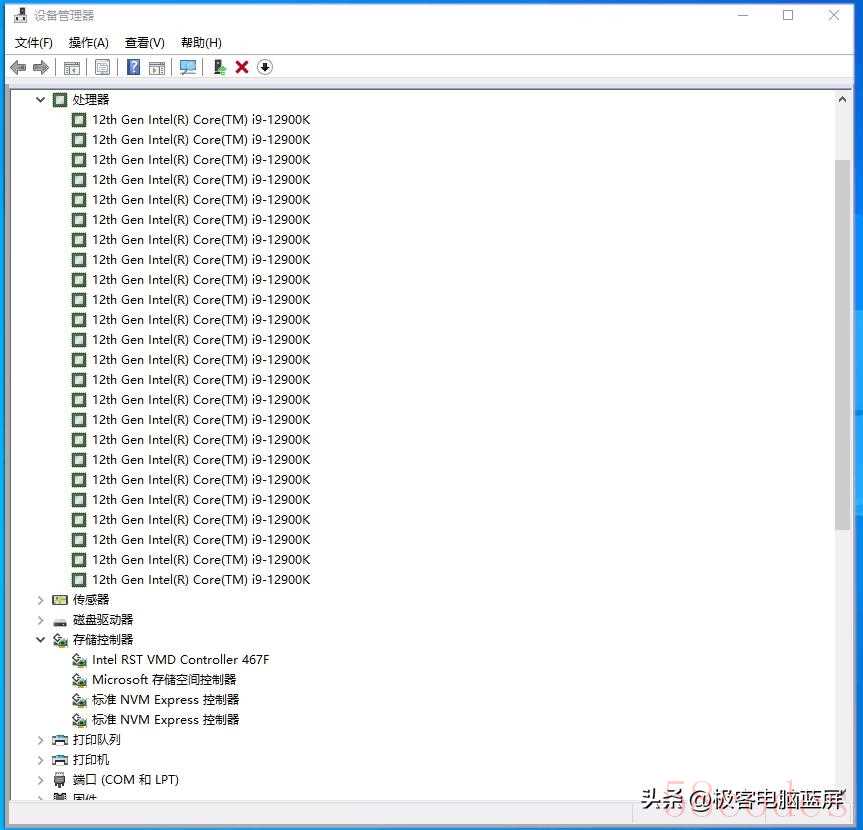863x830 pixels.
Task: Click the 设备管理器 title bar icon
Action: (x=20, y=15)
